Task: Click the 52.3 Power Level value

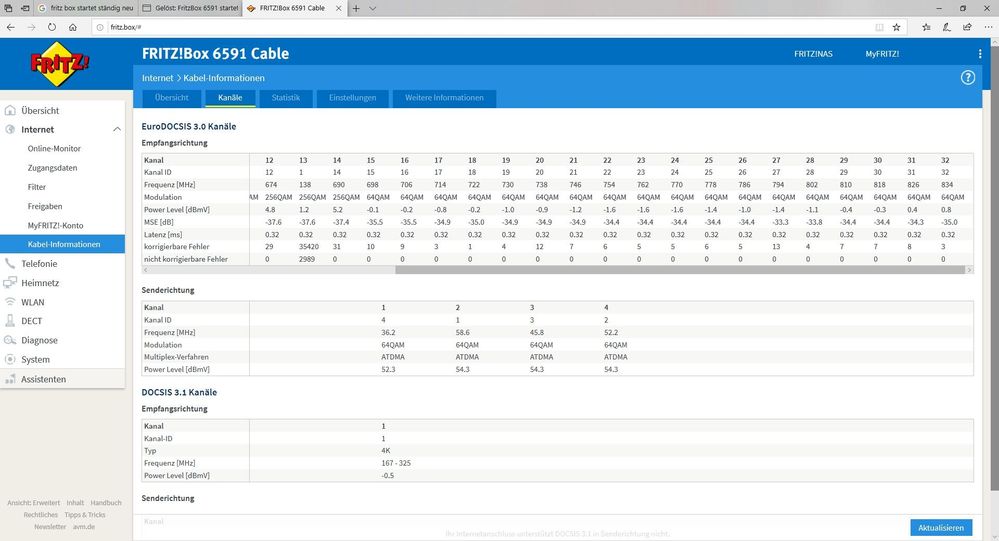Action: coord(388,370)
